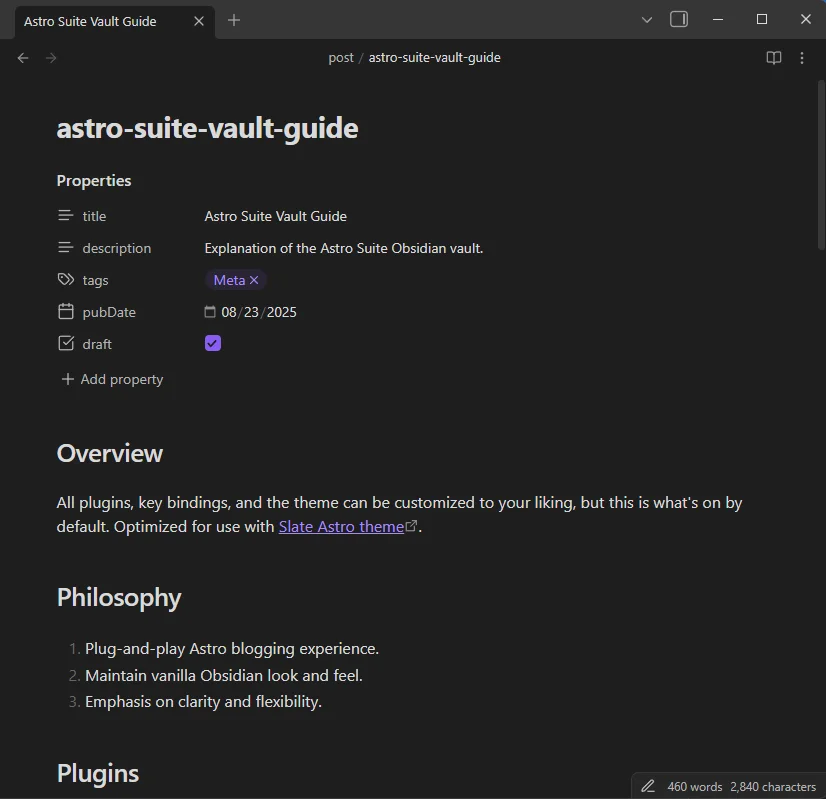Navigate forward with the right arrow

[51, 58]
